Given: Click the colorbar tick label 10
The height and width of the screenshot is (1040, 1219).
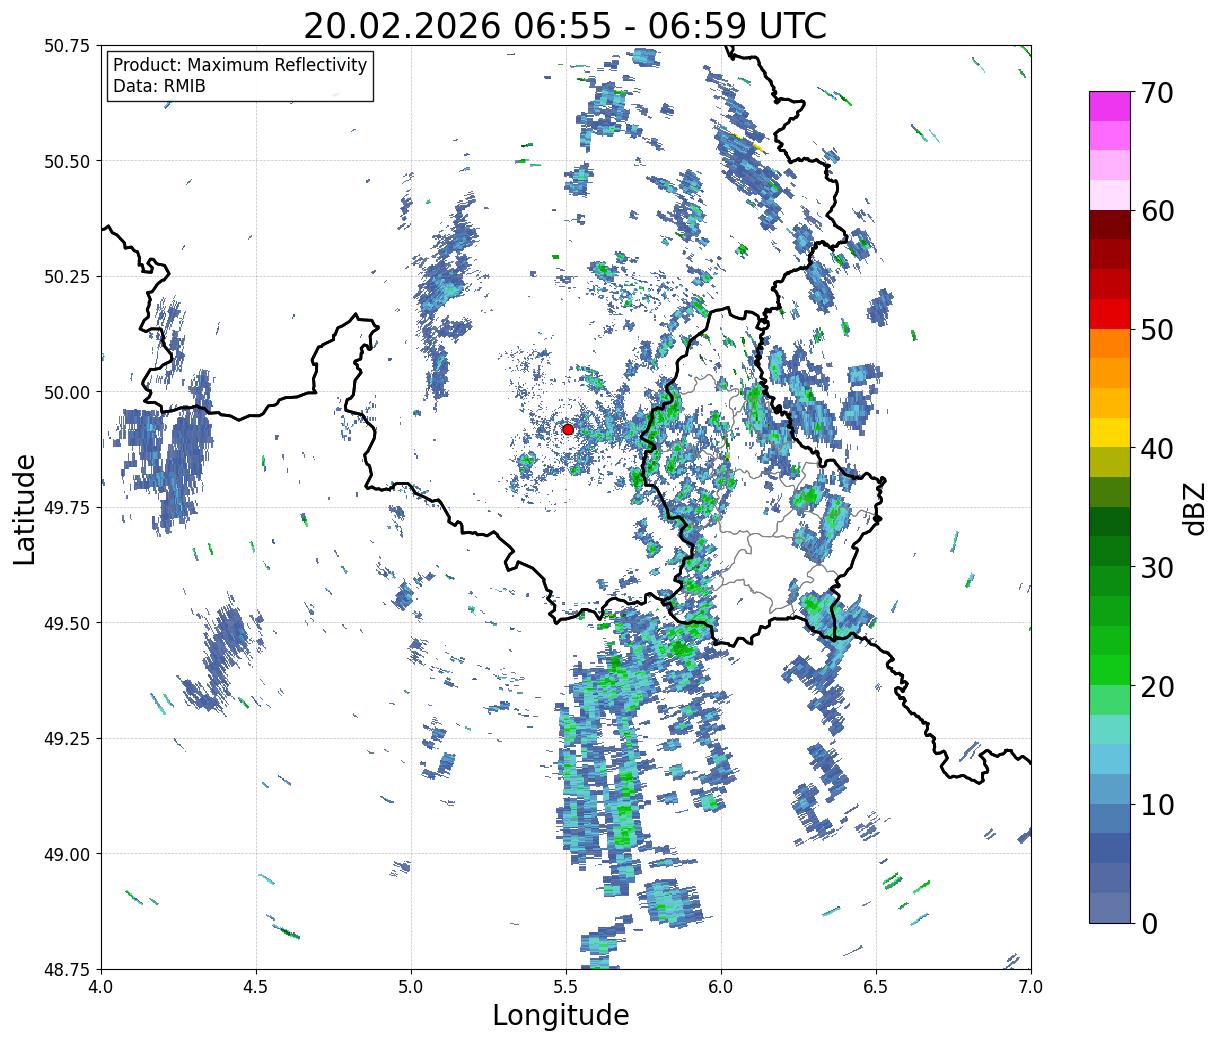Looking at the screenshot, I should coord(1157,804).
